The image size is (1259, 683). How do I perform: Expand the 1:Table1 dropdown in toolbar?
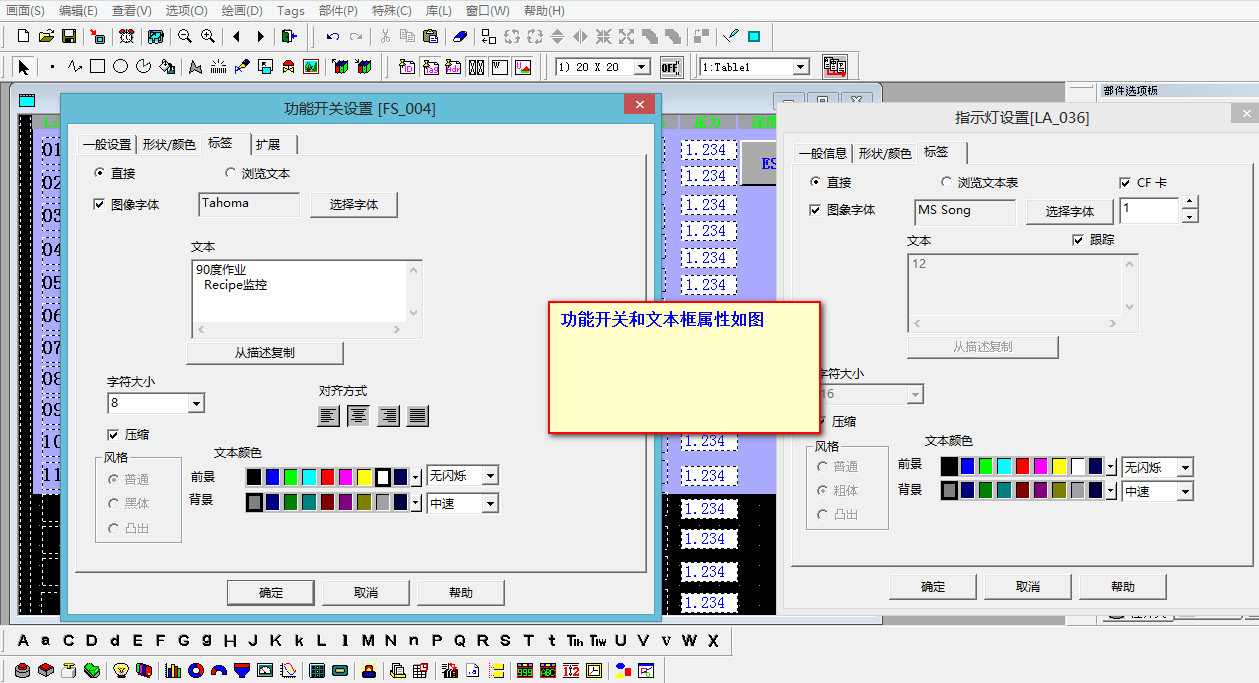click(x=800, y=67)
